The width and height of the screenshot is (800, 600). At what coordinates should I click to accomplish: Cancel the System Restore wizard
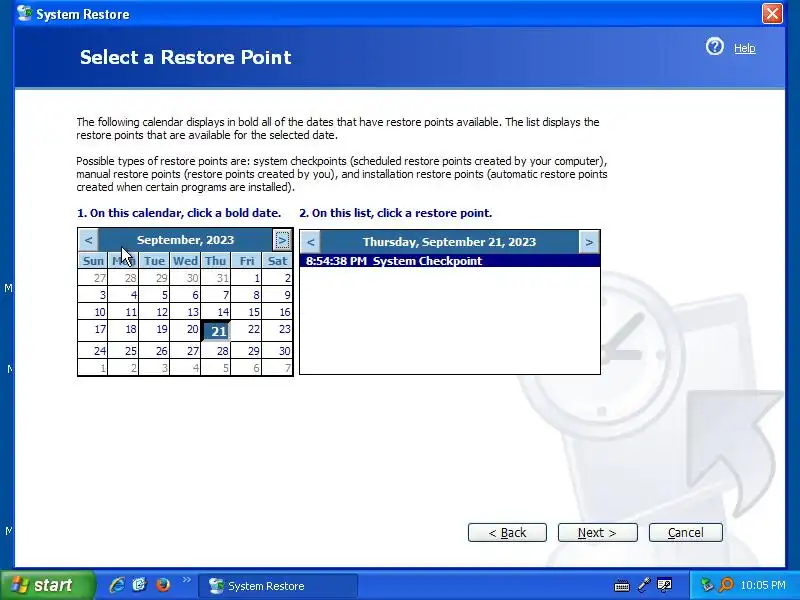coord(686,533)
